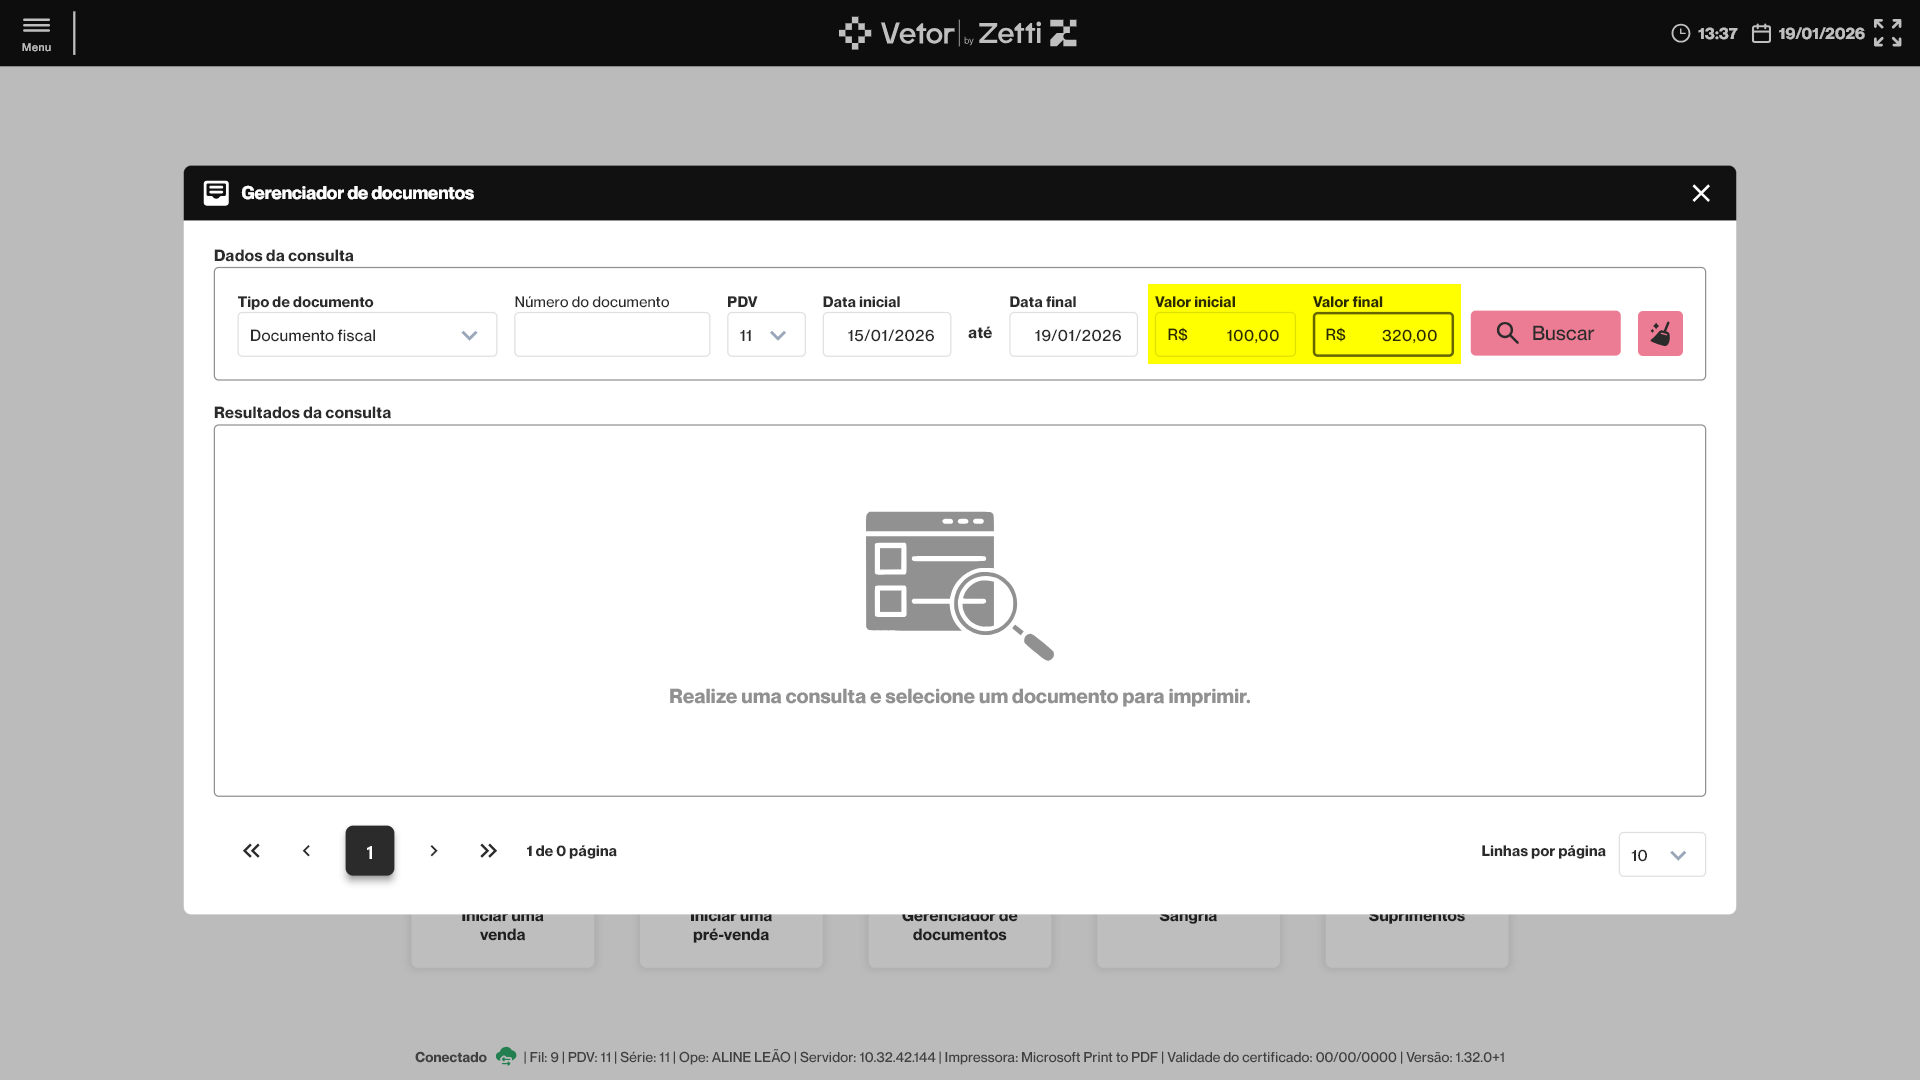Viewport: 1920px width, 1080px height.
Task: Go to last page double-arrow
Action: click(x=488, y=851)
